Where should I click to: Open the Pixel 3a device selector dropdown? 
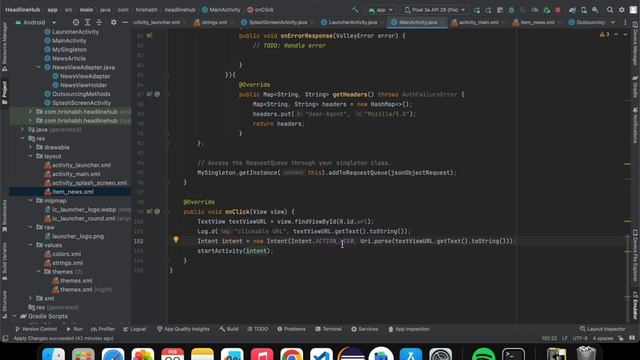point(435,10)
